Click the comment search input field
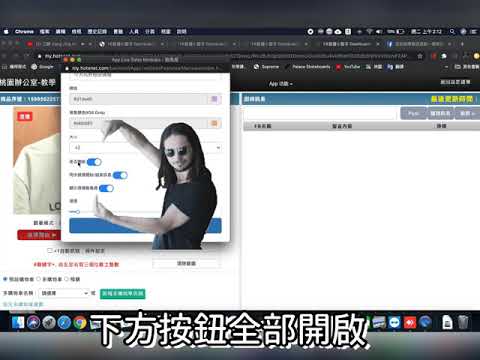Viewport: 480px width, 360px height. [x=321, y=114]
